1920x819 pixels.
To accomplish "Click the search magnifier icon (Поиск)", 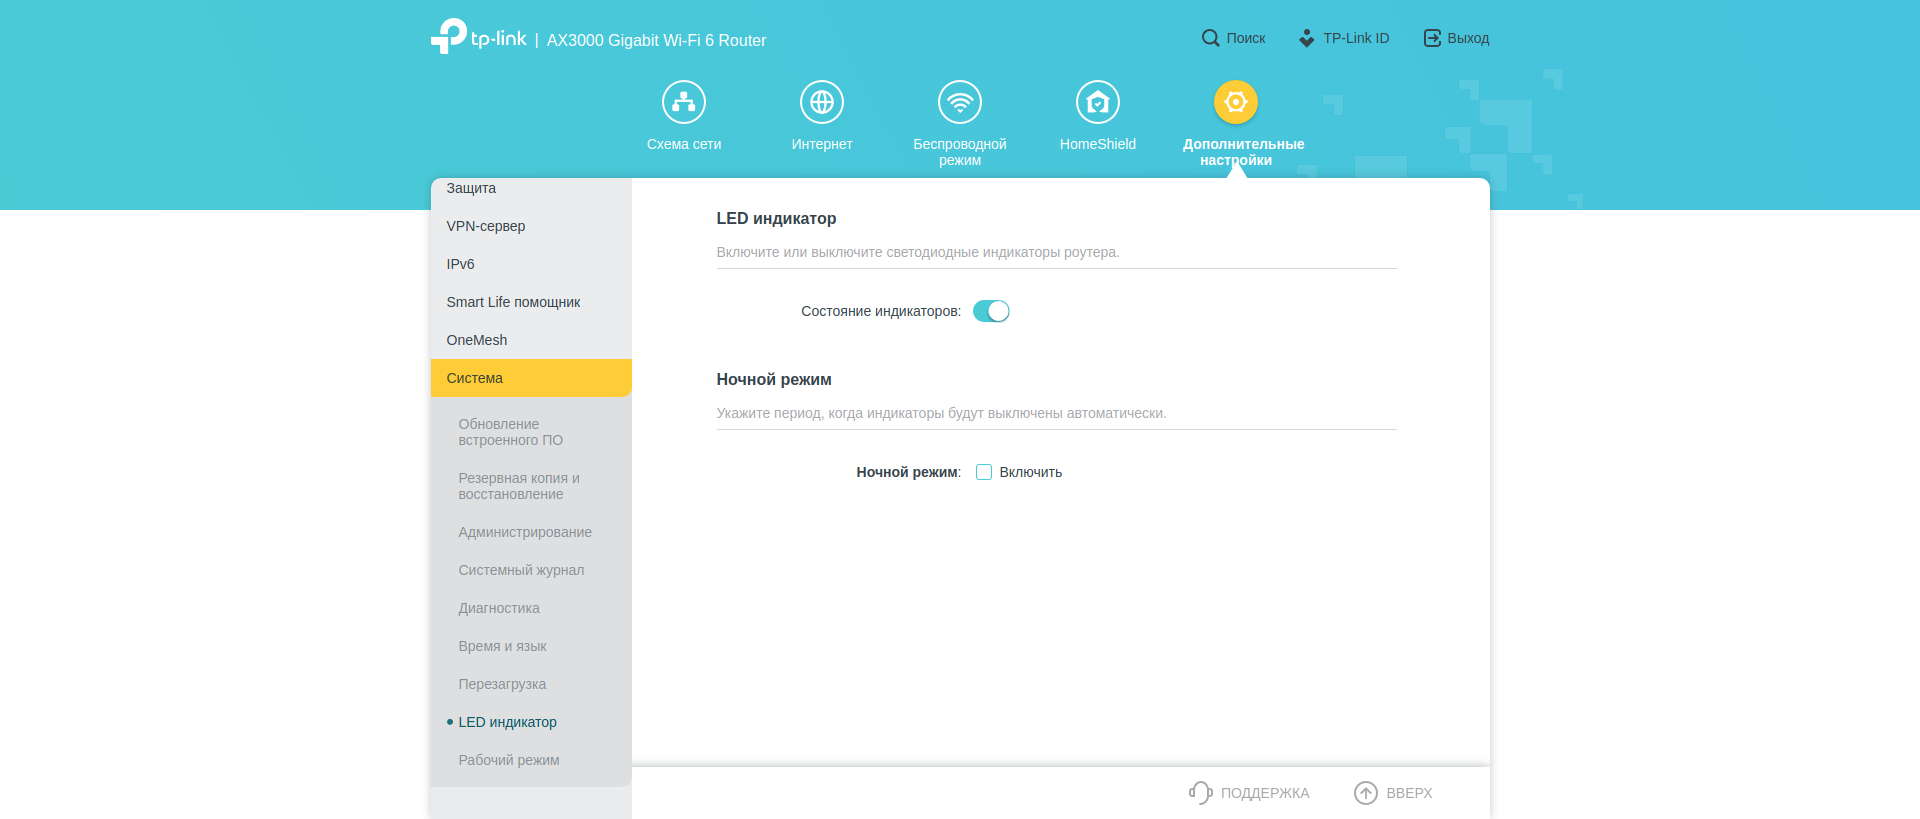I will pyautogui.click(x=1210, y=38).
